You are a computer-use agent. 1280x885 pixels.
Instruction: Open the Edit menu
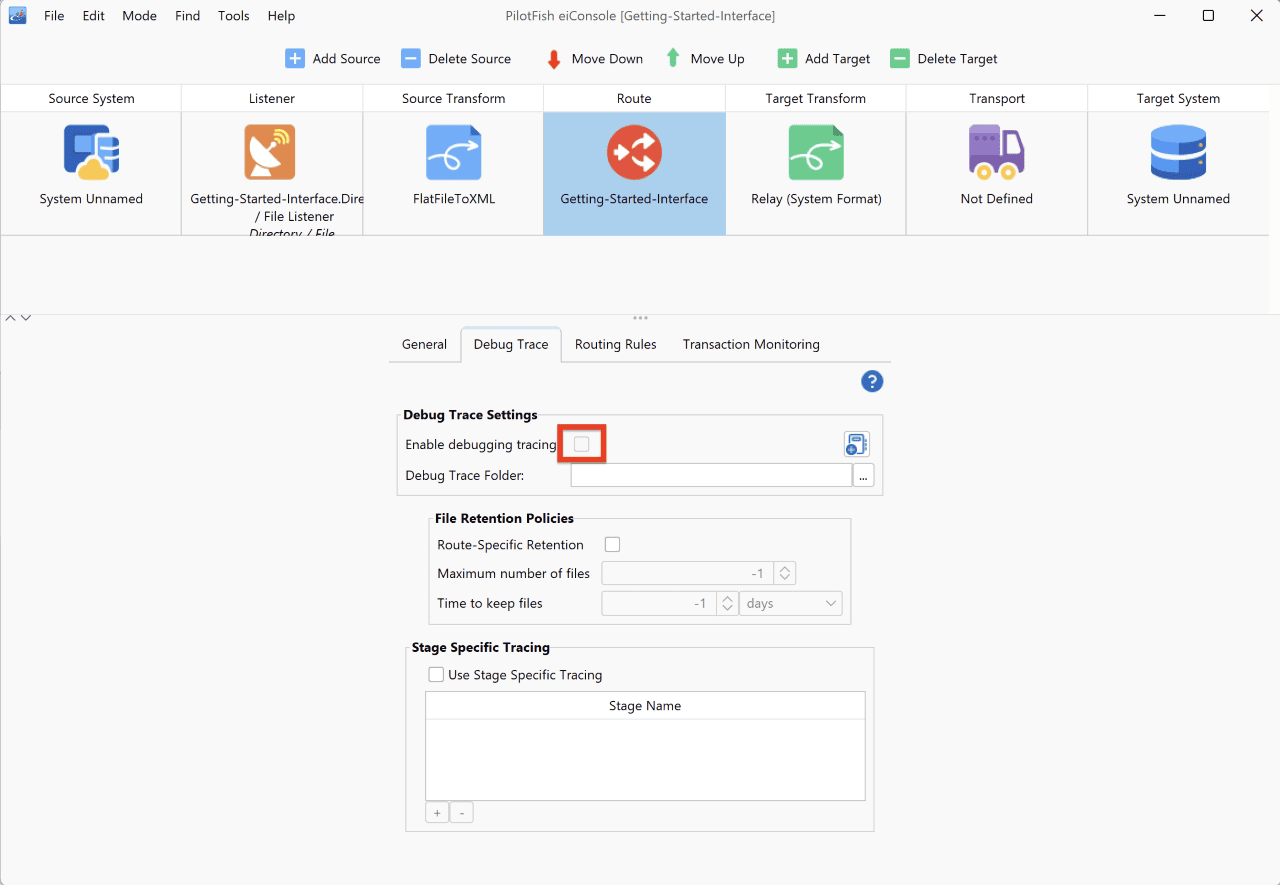(x=94, y=16)
